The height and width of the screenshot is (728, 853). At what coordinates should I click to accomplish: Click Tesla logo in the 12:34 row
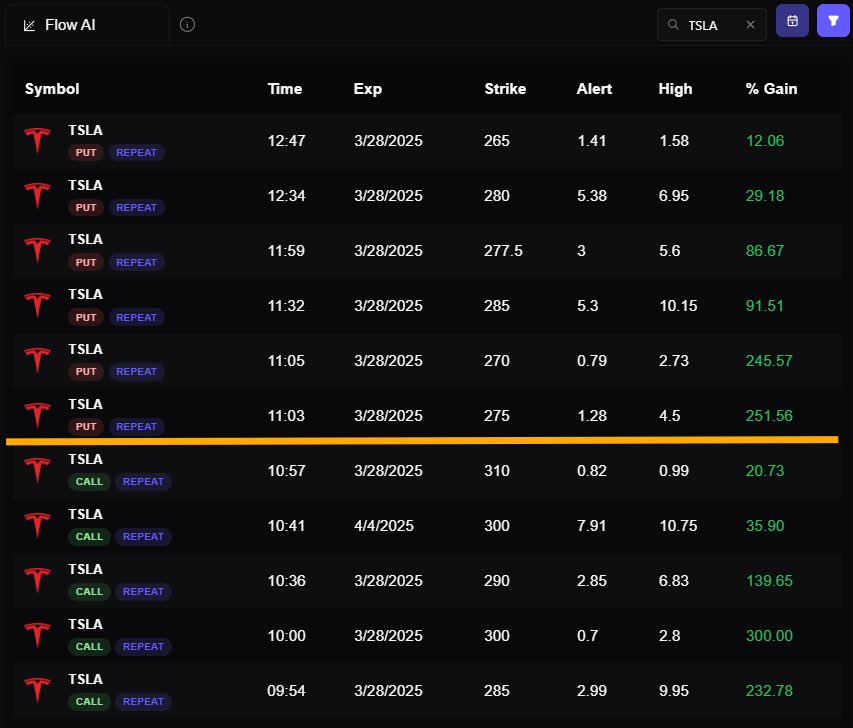click(38, 195)
